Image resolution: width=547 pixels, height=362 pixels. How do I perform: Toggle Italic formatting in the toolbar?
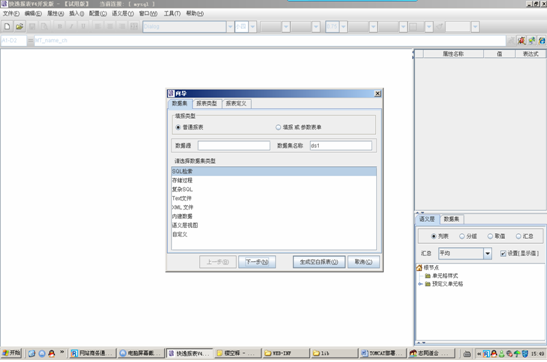coord(72,27)
